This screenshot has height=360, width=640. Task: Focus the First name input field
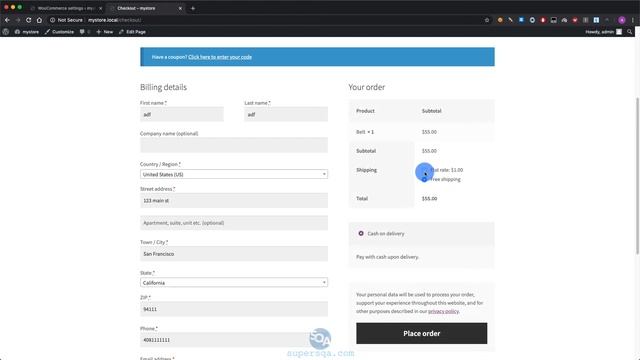[x=182, y=114]
